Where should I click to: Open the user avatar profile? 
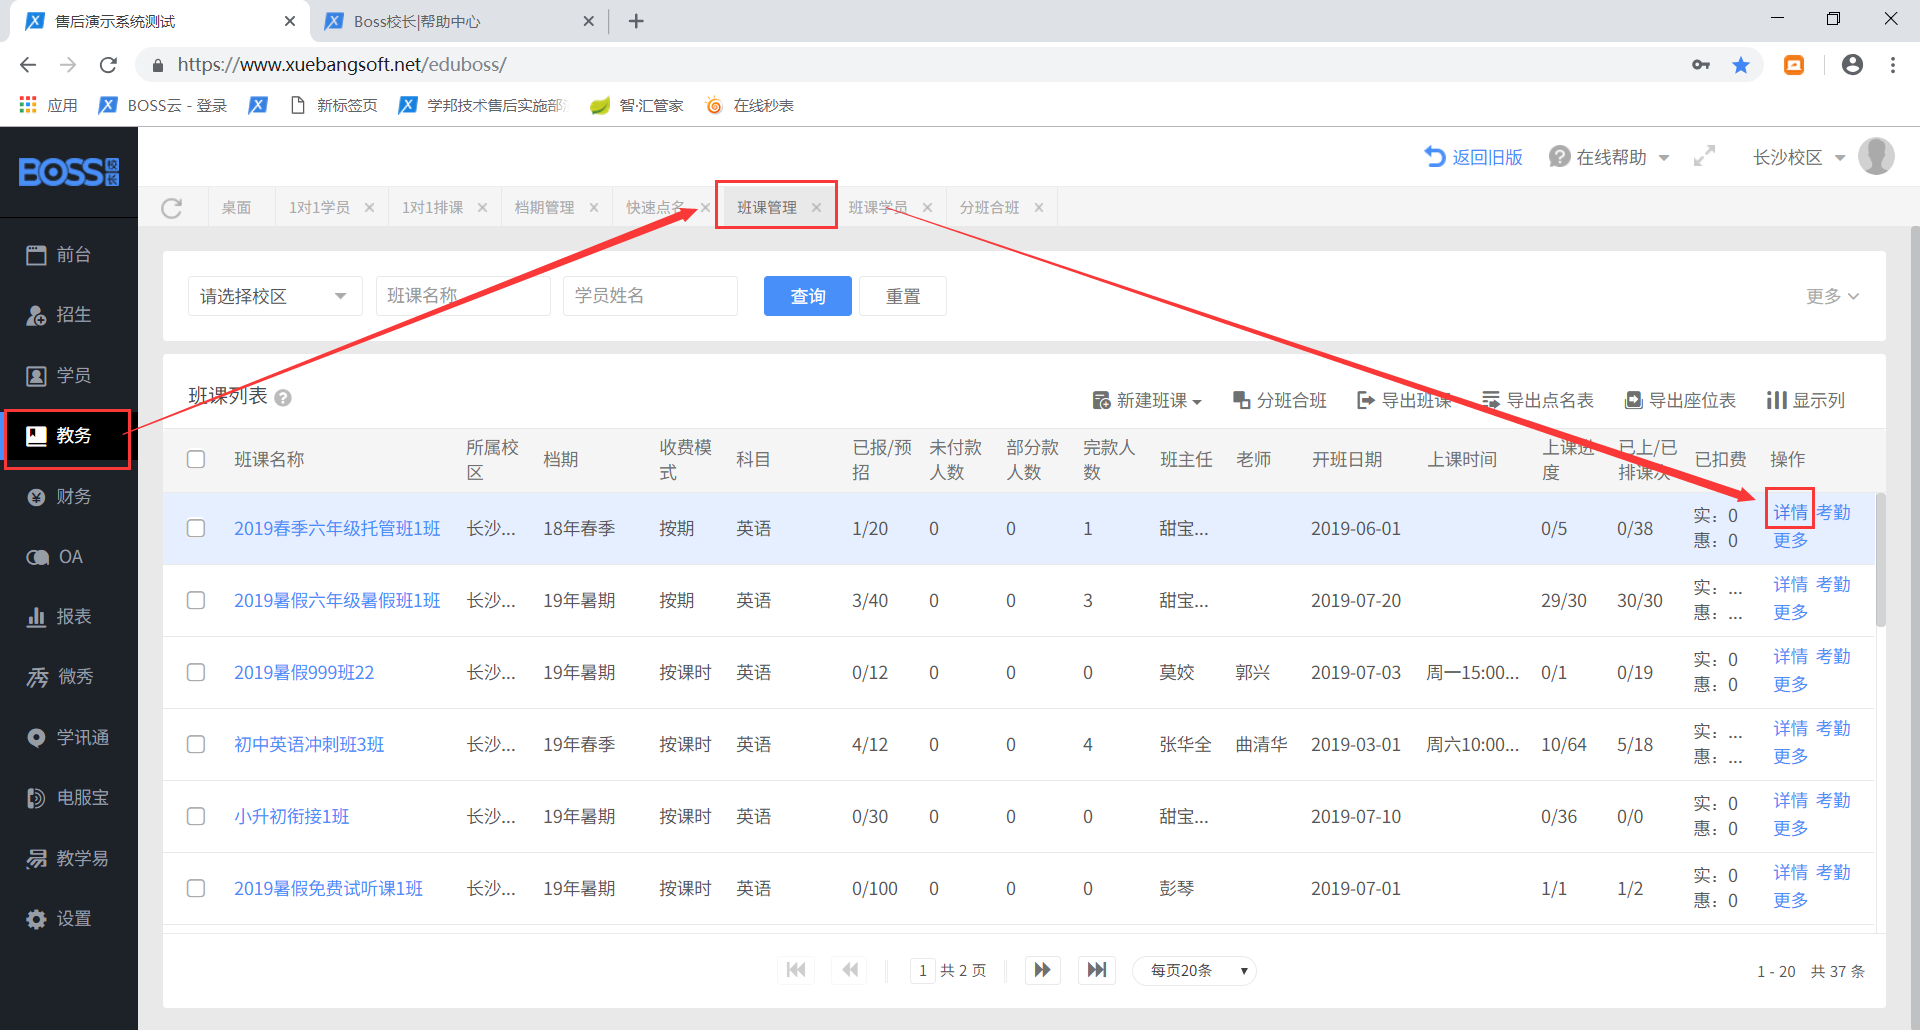(1875, 157)
